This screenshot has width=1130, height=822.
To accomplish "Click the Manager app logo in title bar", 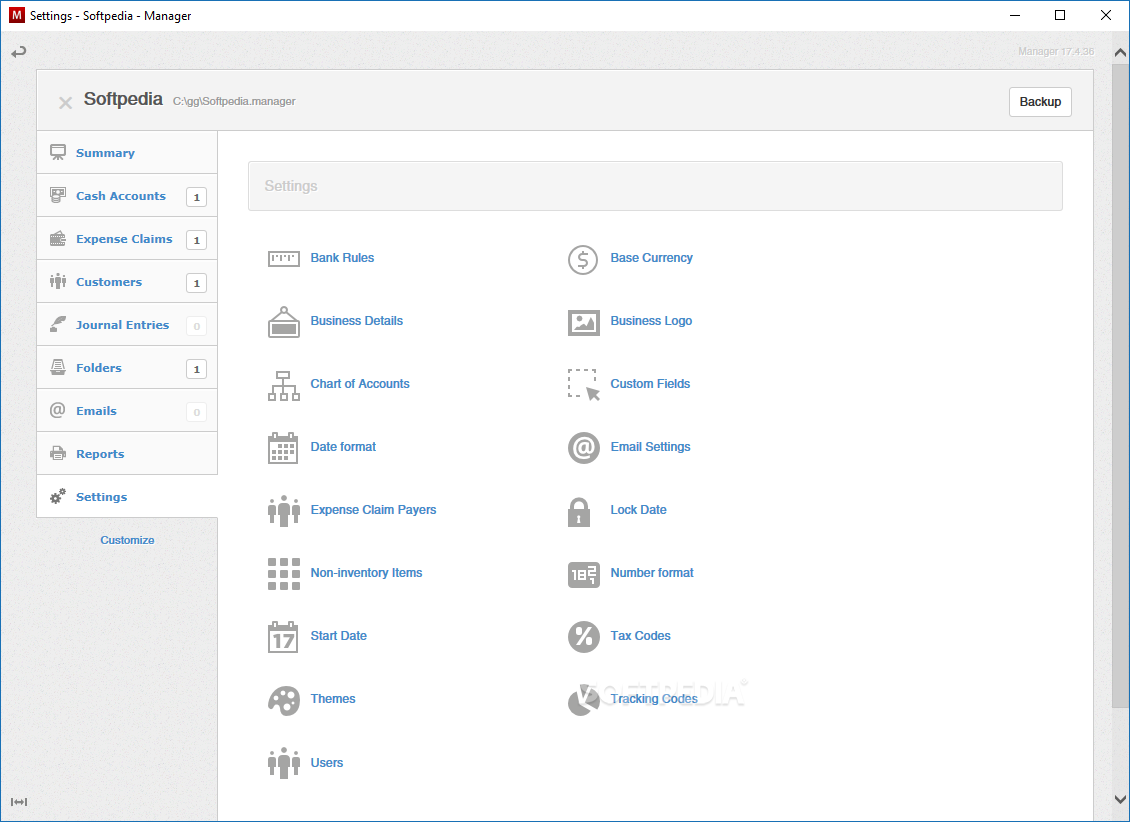I will [x=16, y=15].
